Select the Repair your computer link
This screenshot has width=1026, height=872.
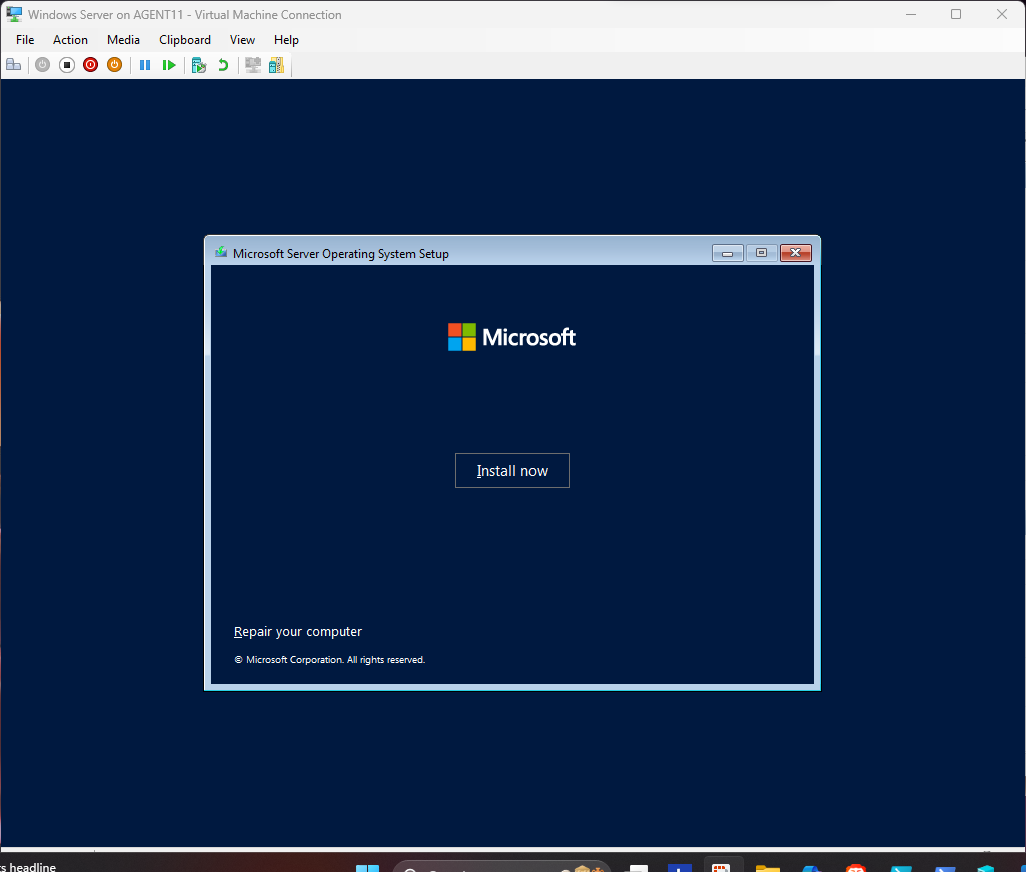coord(298,632)
